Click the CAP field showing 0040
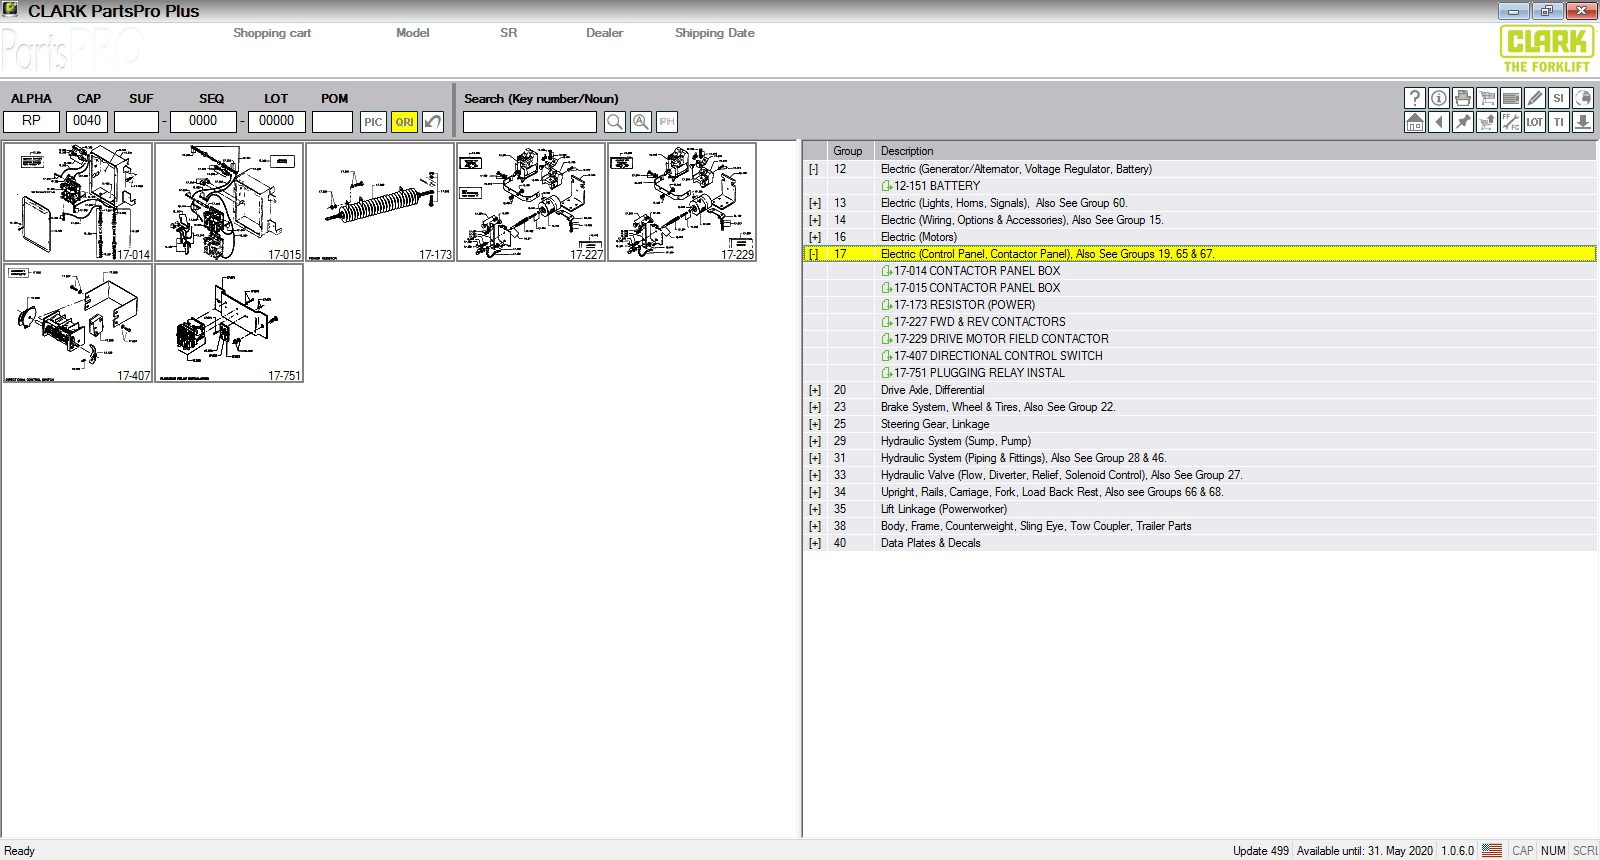This screenshot has height=860, width=1600. [x=87, y=121]
